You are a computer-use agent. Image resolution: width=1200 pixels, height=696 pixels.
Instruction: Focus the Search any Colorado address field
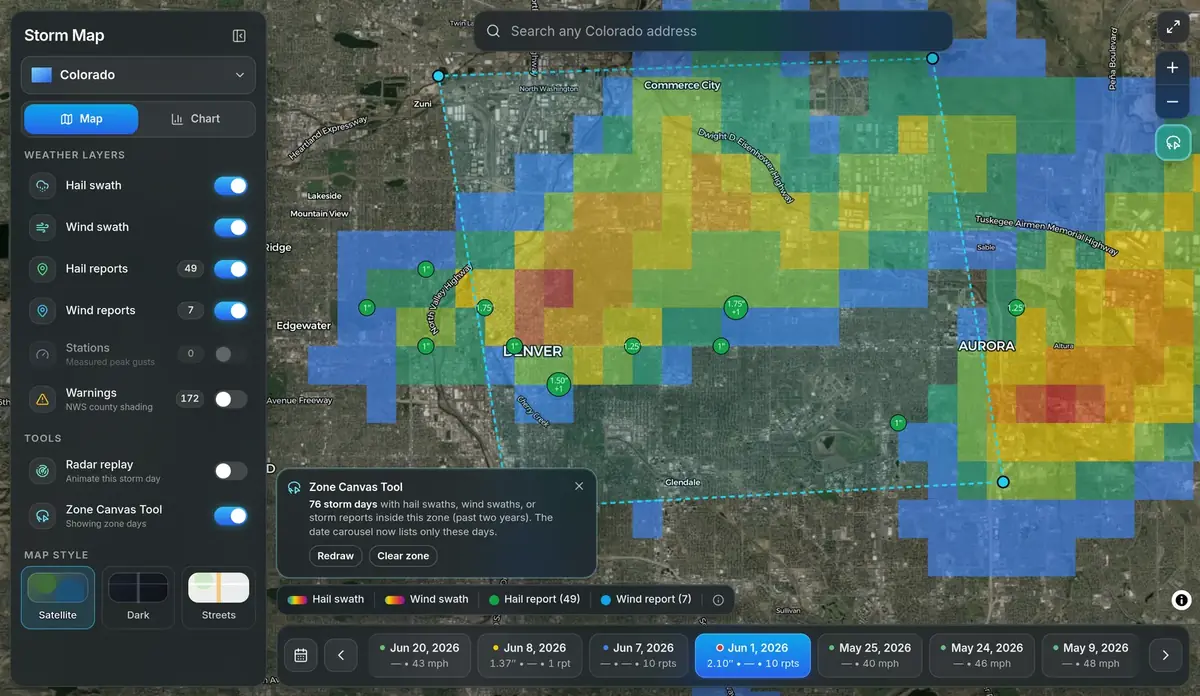click(713, 31)
